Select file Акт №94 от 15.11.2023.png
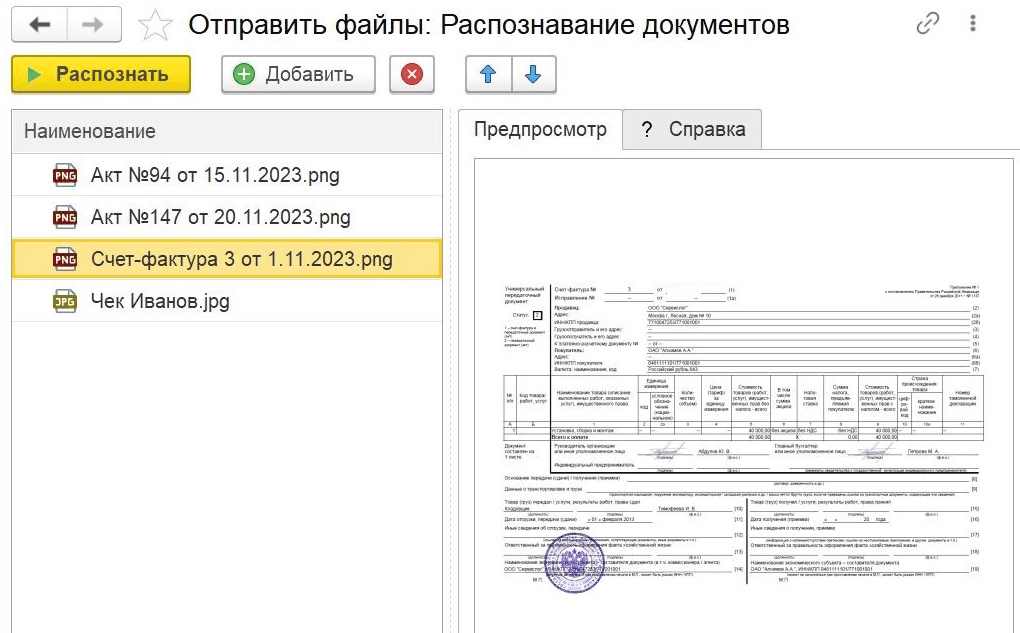This screenshot has height=633, width=1020. (226, 175)
